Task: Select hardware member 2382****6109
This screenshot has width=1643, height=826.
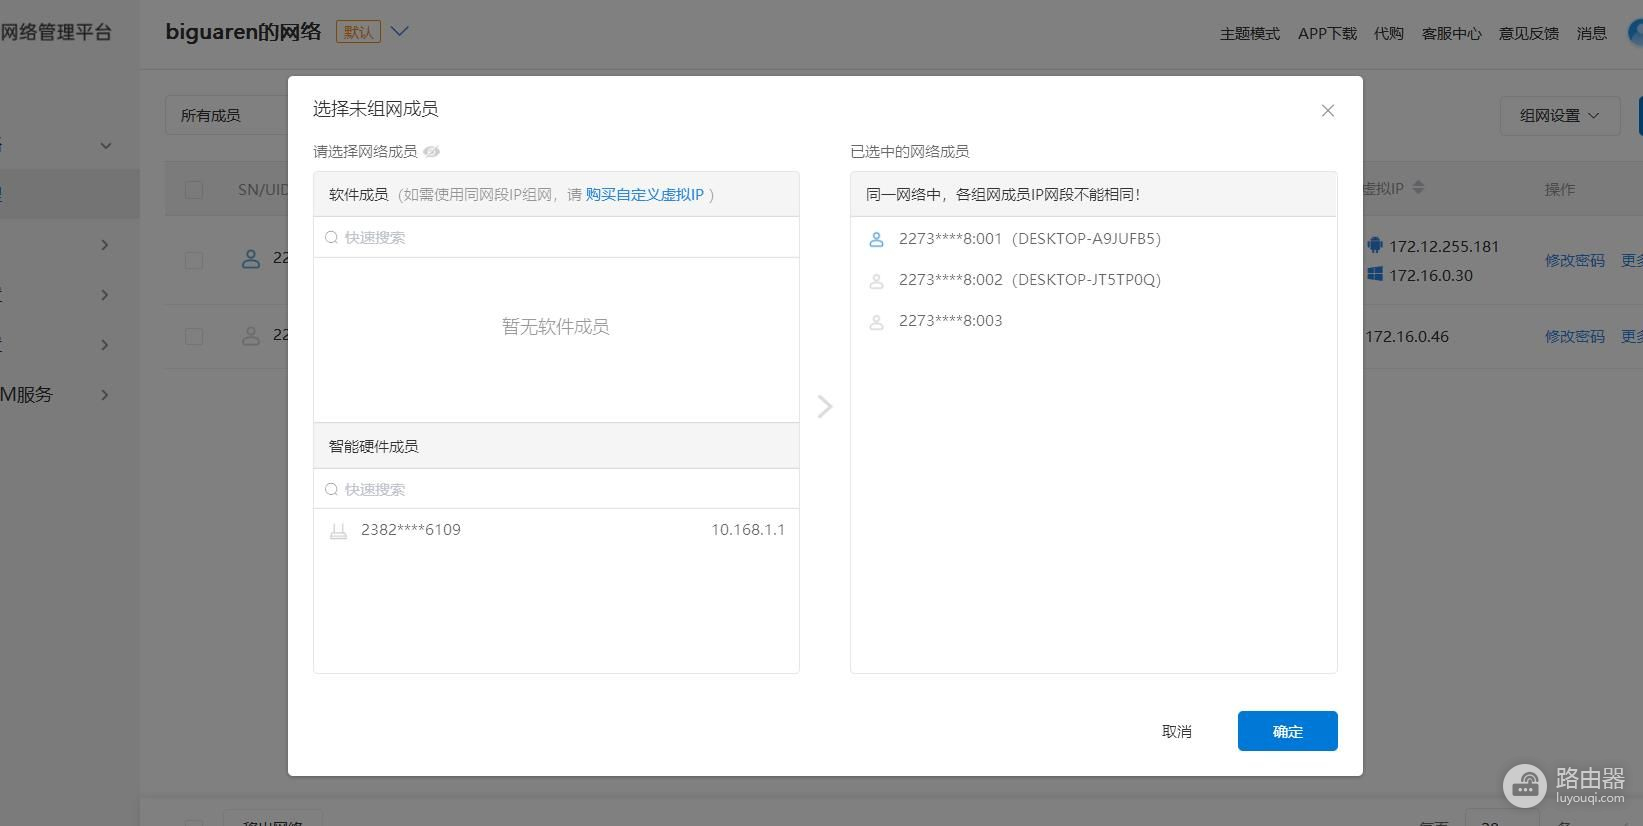Action: [x=556, y=530]
